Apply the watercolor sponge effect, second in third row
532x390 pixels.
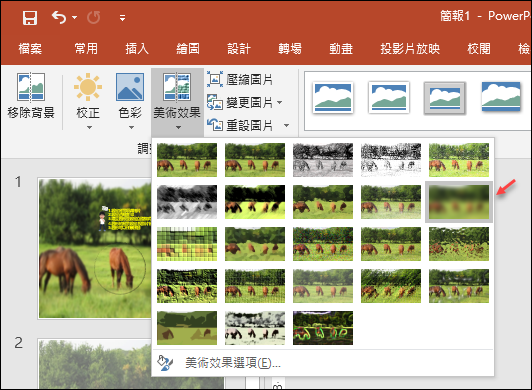(255, 244)
